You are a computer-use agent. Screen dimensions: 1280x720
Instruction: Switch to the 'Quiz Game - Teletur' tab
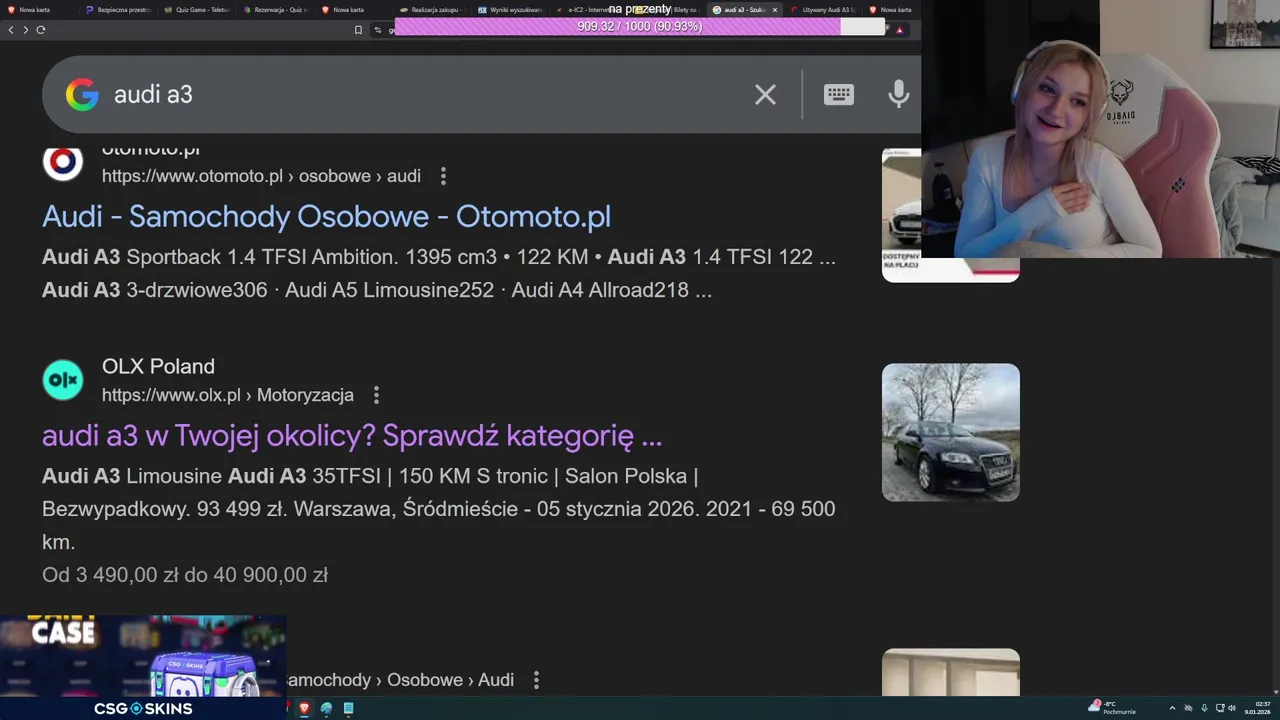point(196,10)
